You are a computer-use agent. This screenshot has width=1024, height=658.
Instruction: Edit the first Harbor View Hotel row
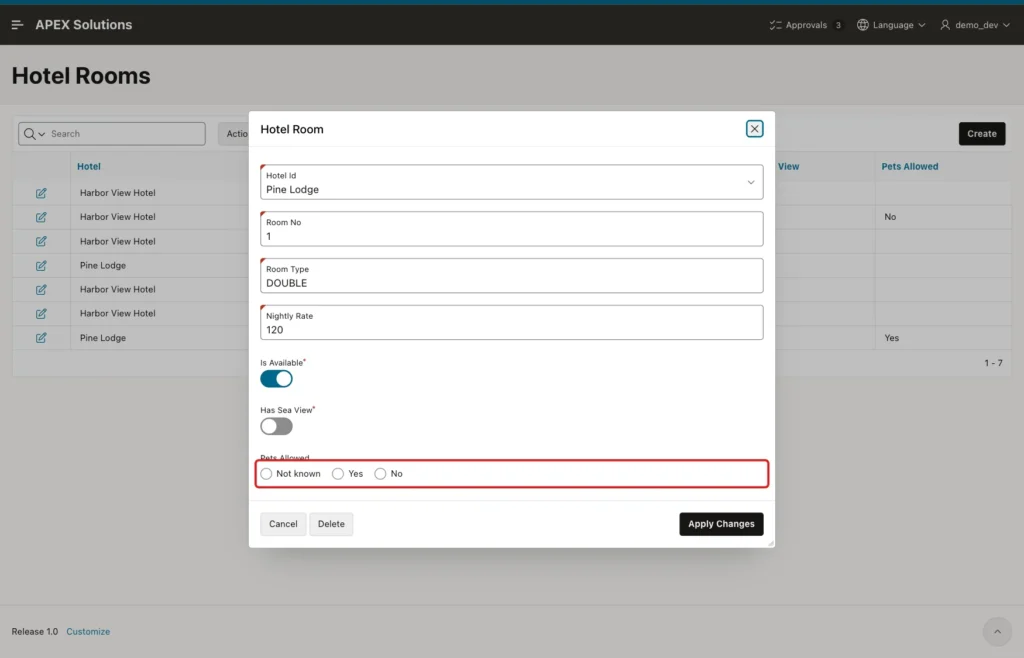tap(41, 193)
